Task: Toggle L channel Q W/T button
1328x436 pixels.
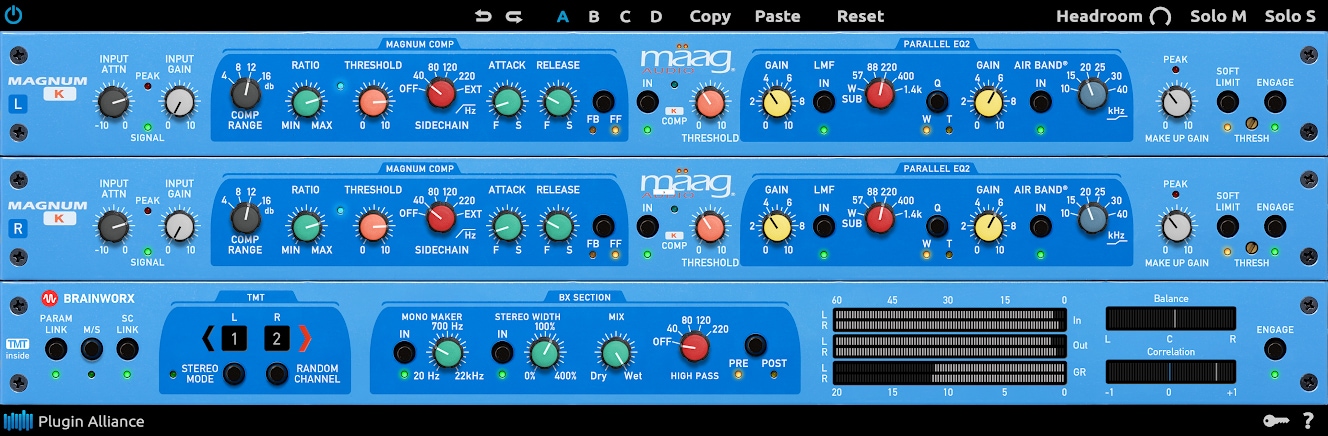Action: (937, 102)
